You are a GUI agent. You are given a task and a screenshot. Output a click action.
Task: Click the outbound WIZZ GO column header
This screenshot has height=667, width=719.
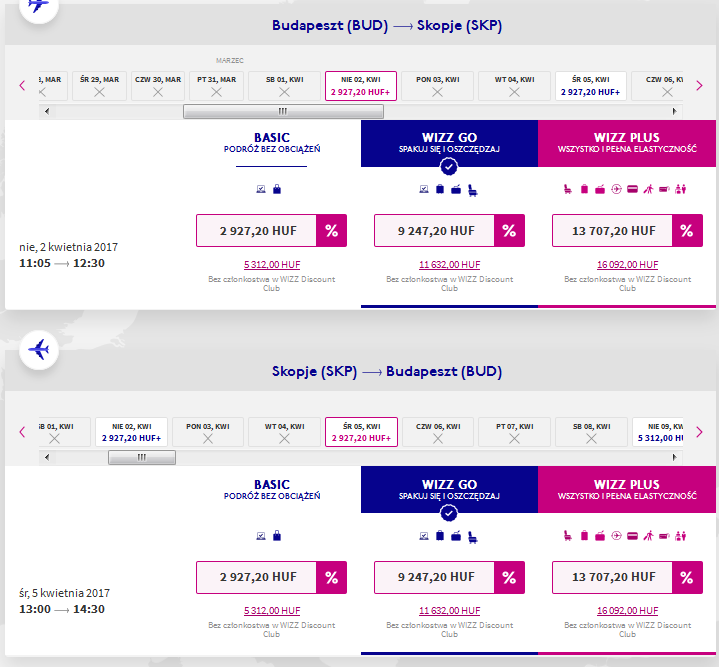pyautogui.click(x=449, y=143)
